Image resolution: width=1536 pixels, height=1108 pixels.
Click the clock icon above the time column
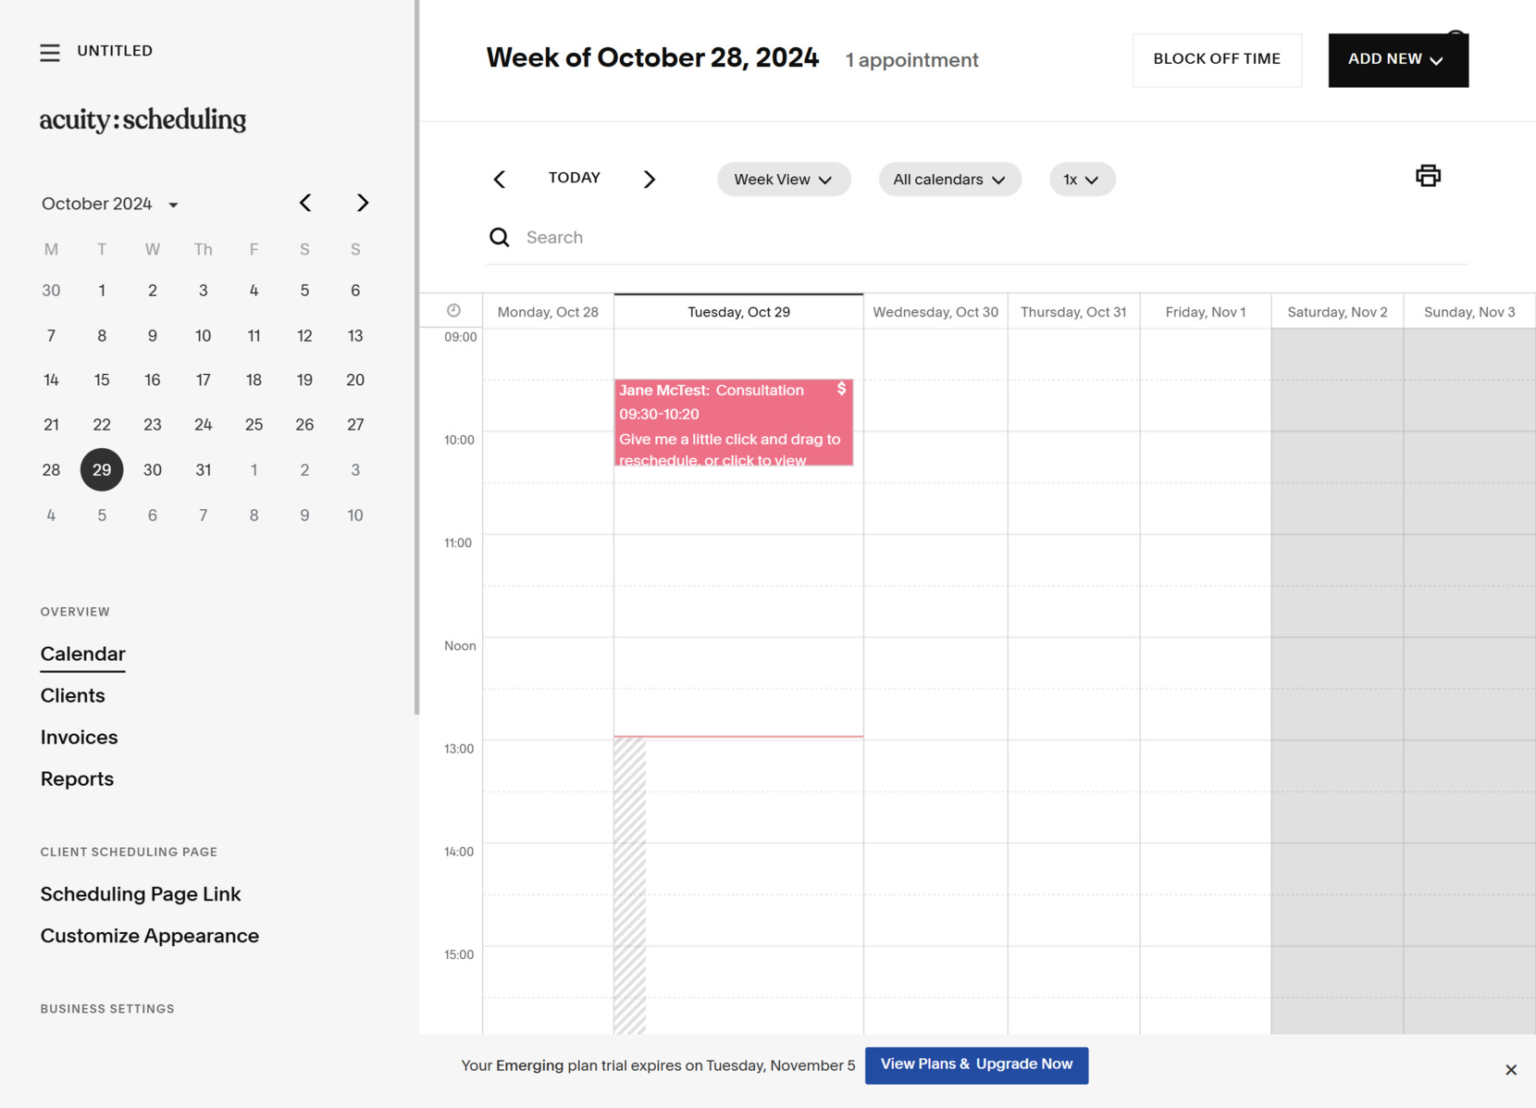tap(452, 310)
